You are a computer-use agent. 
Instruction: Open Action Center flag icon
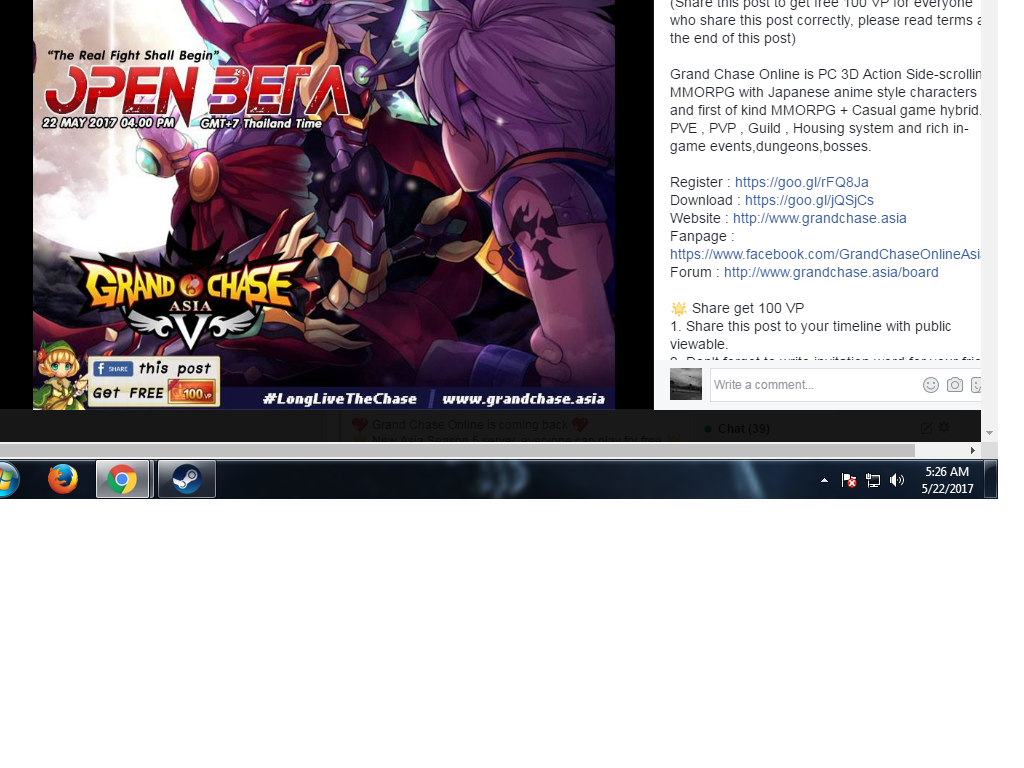click(x=849, y=481)
